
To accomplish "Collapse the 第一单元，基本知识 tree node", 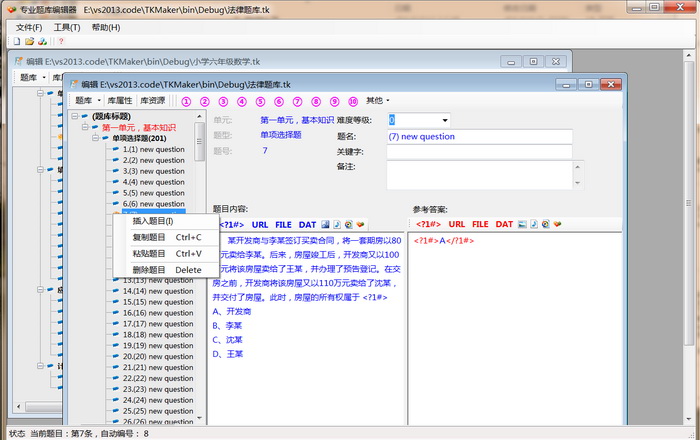I will pos(84,127).
